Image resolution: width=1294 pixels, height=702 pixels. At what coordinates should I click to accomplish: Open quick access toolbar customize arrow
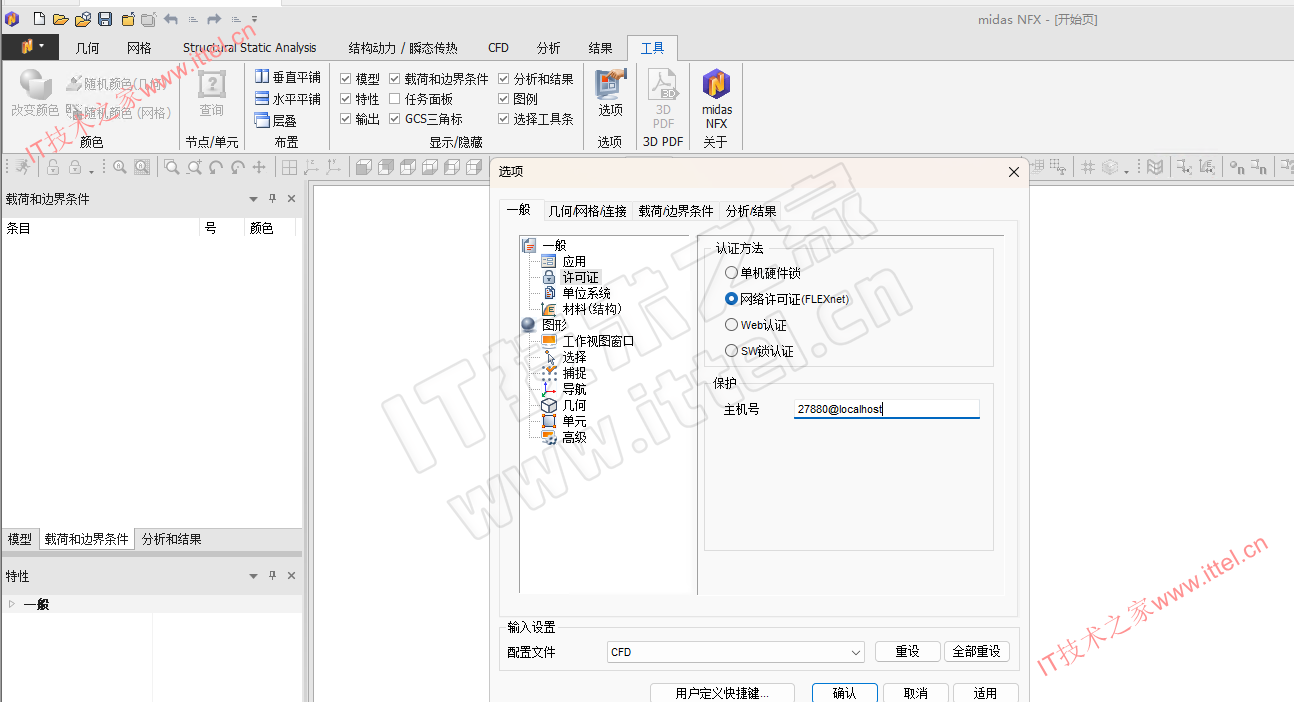pos(254,19)
